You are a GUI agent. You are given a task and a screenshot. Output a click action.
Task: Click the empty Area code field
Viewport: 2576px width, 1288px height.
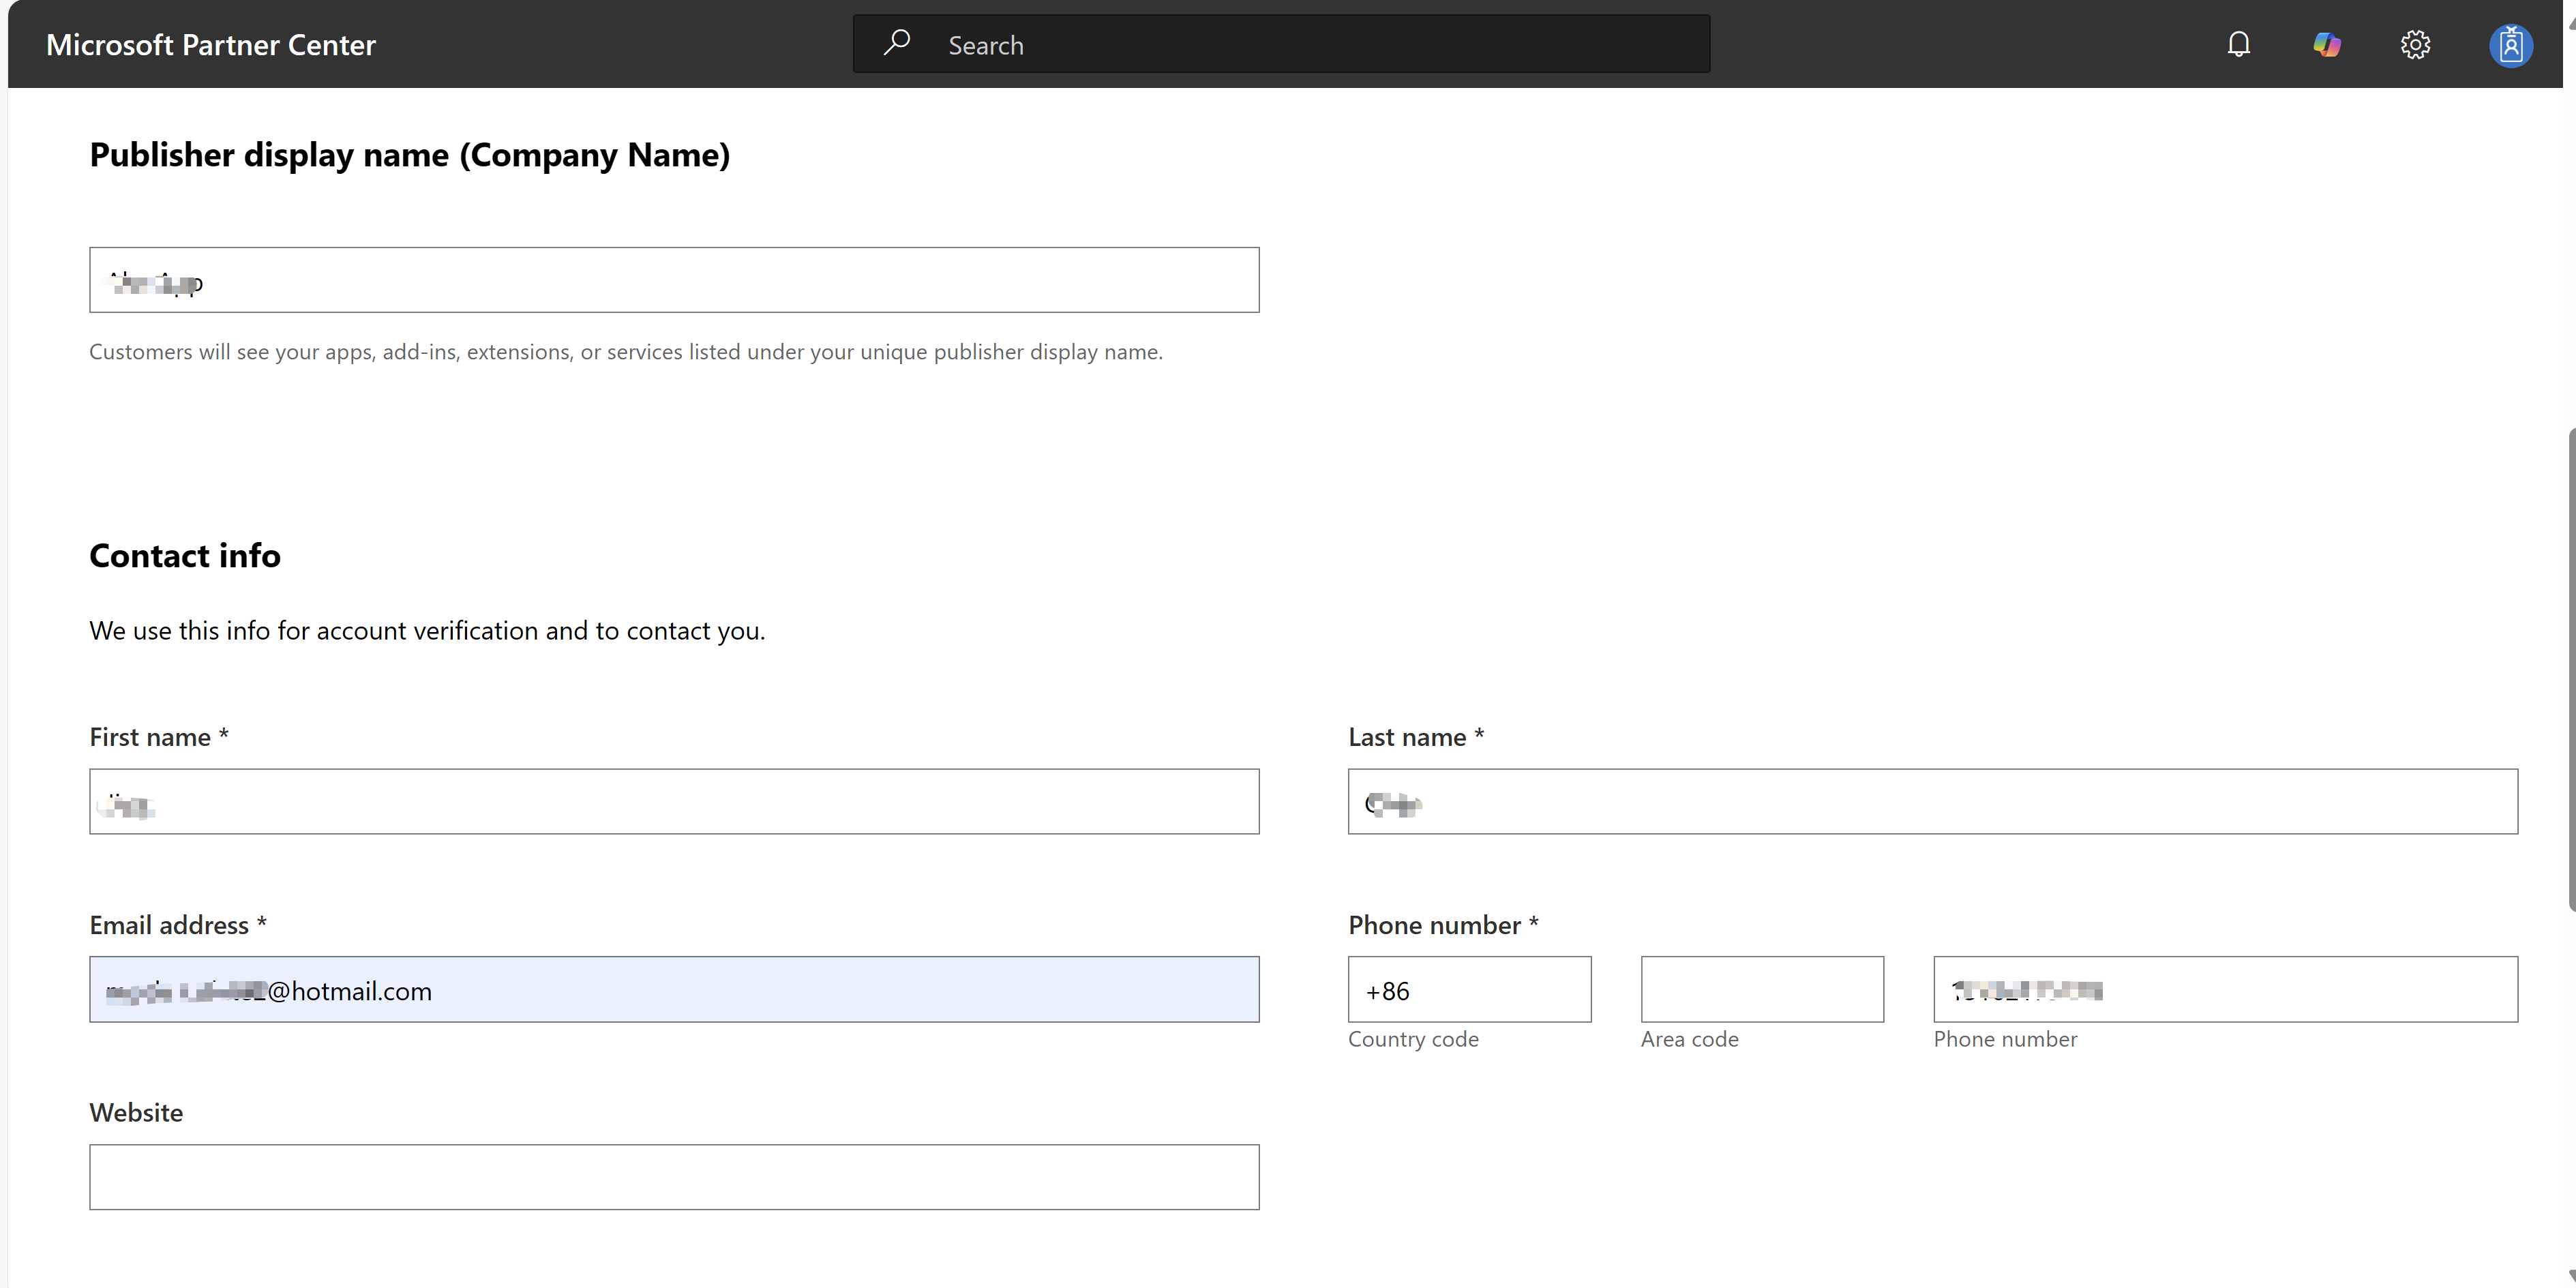click(1761, 990)
